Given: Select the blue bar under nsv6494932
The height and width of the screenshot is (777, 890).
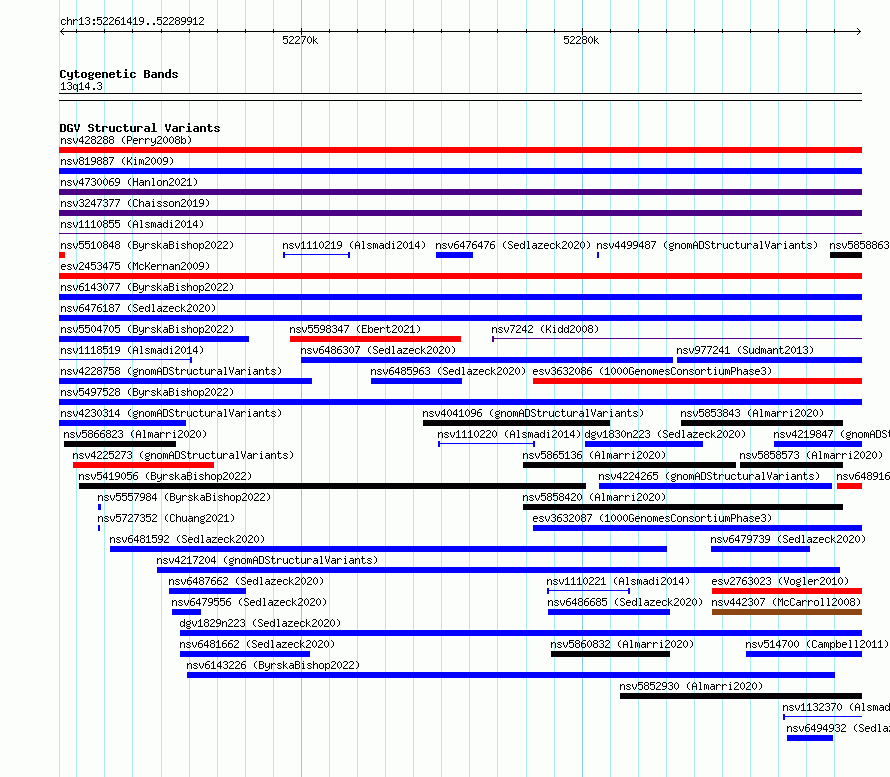Looking at the screenshot, I should 810,738.
